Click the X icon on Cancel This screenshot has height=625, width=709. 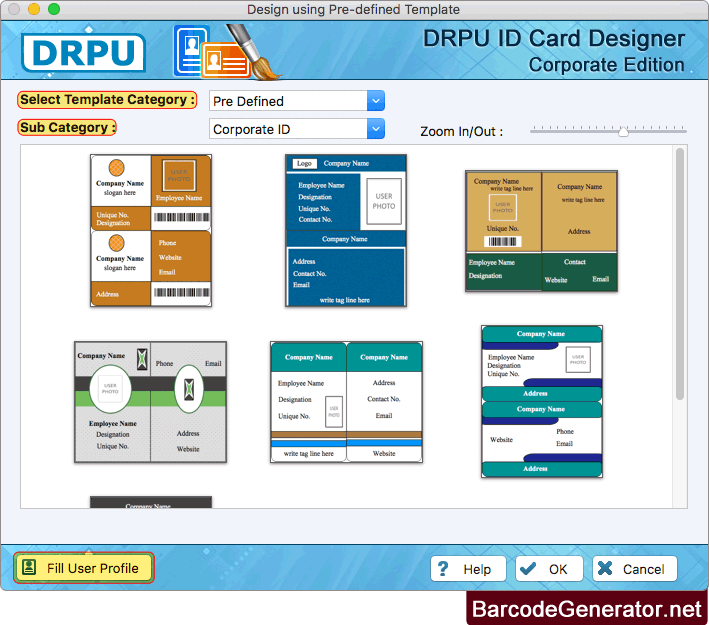pos(605,568)
